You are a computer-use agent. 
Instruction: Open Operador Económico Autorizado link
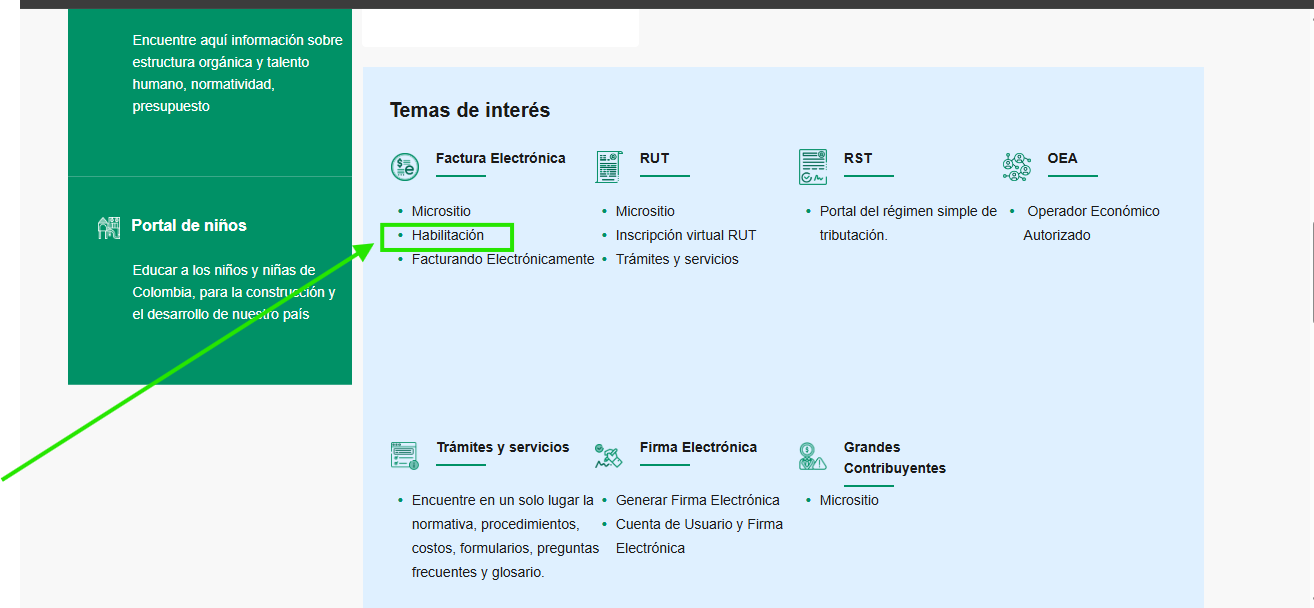point(1091,223)
